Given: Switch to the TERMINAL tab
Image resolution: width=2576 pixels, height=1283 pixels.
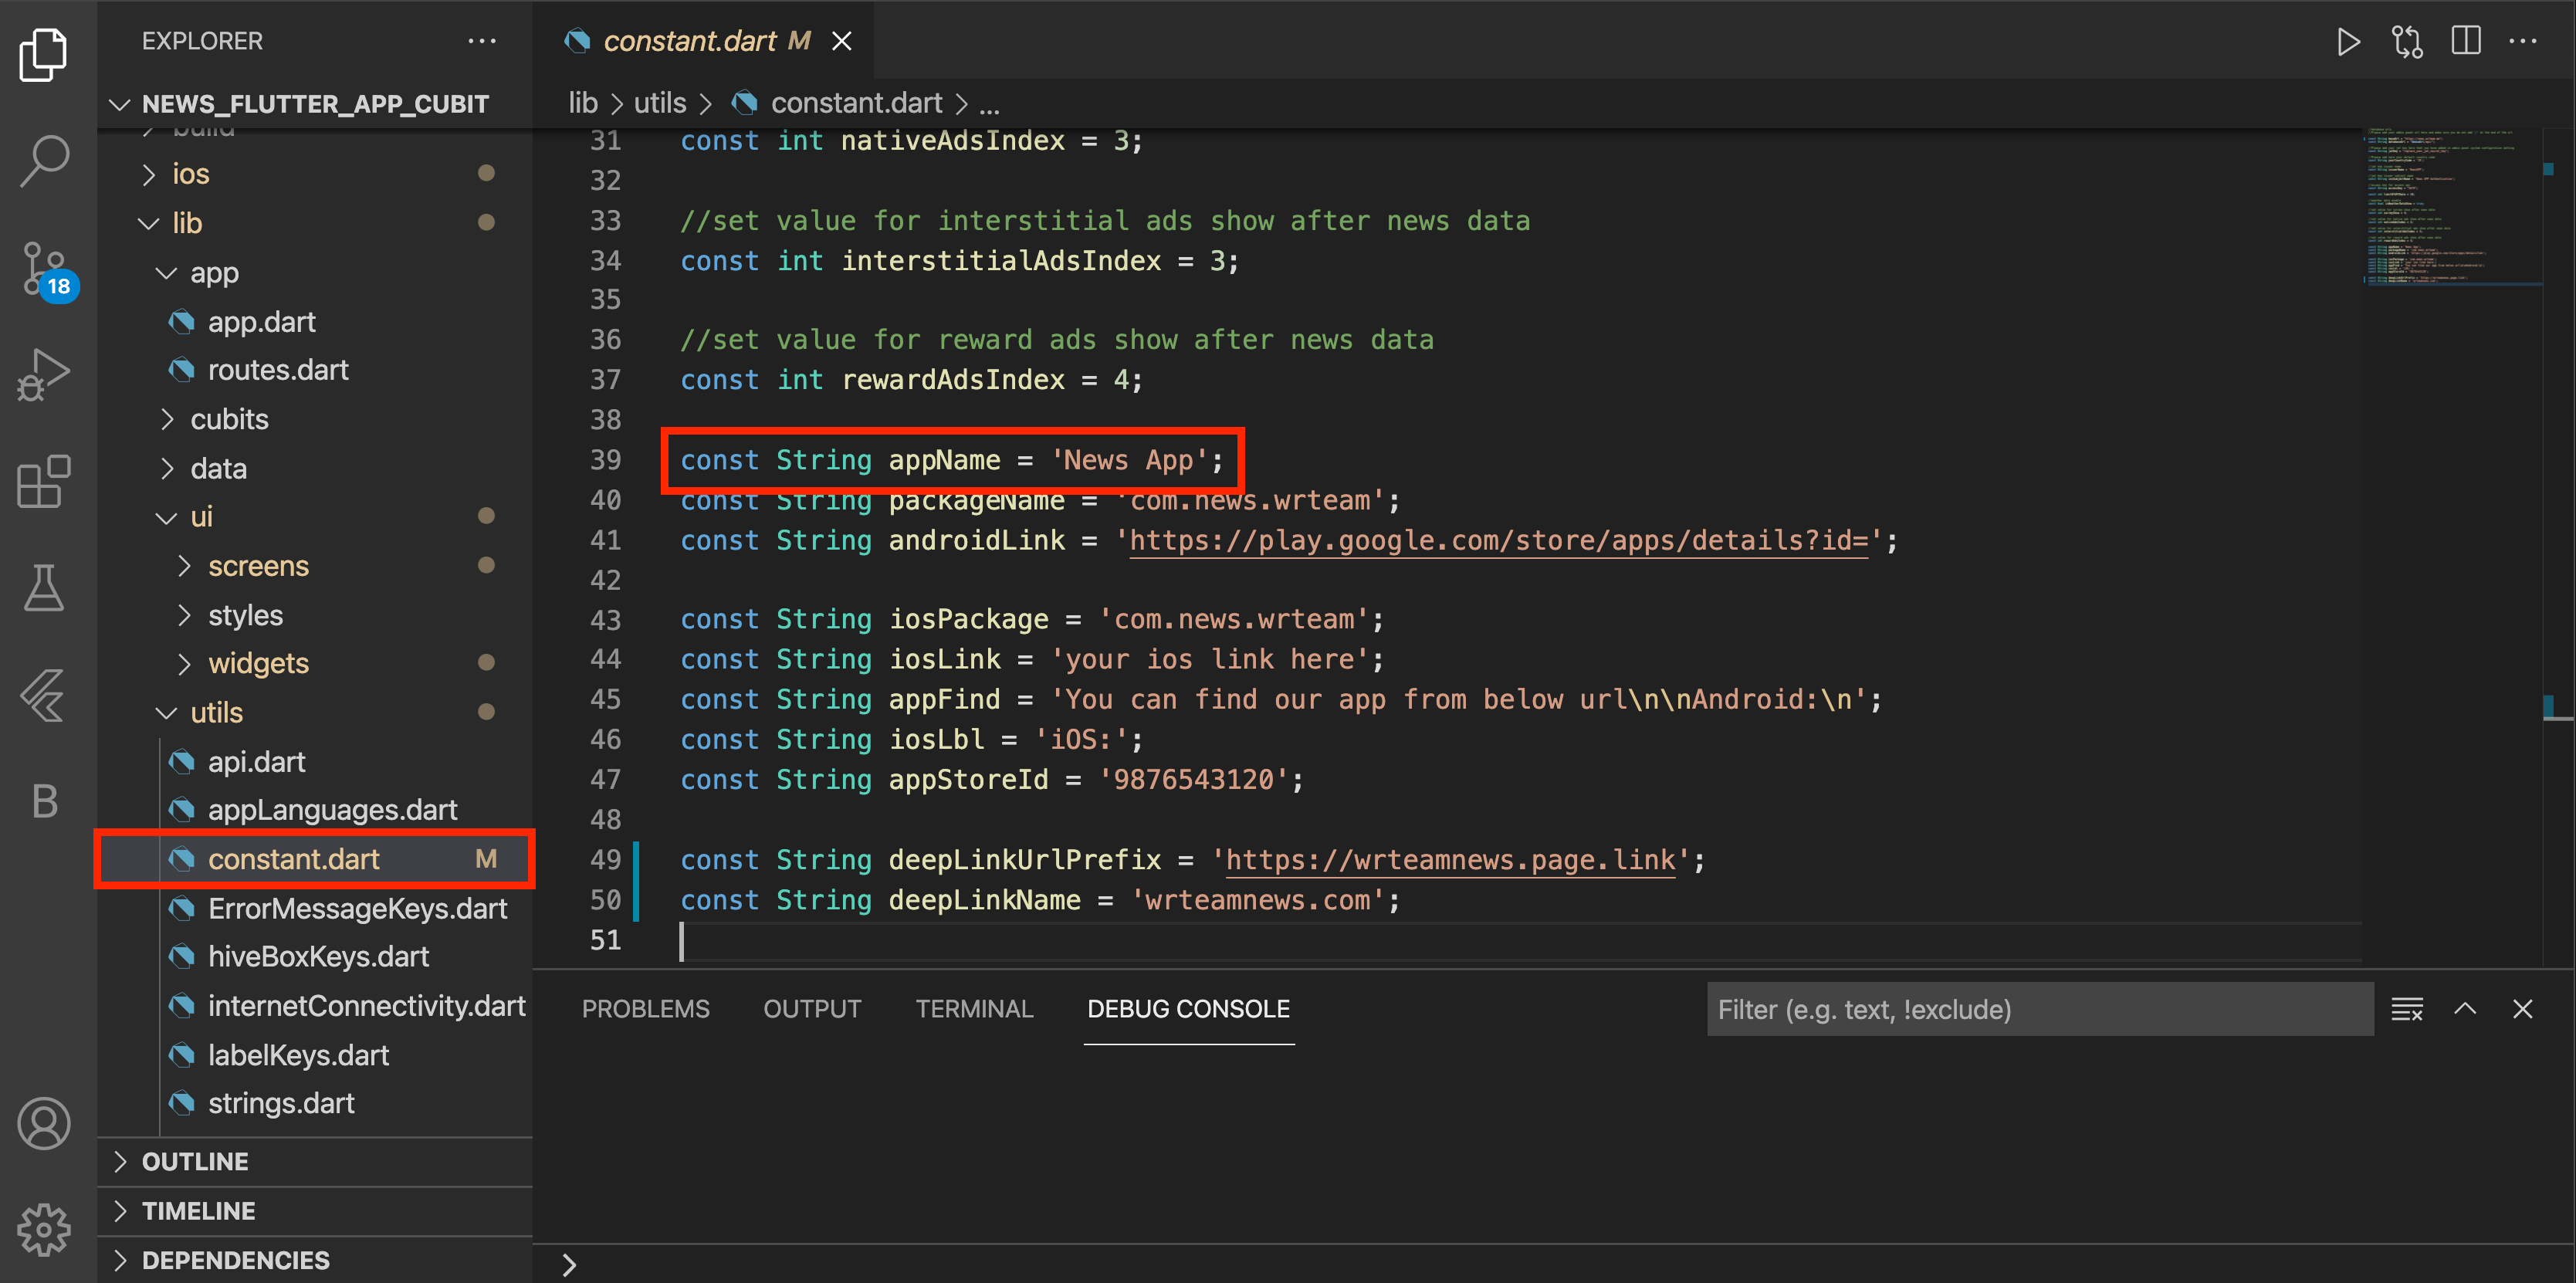Looking at the screenshot, I should tap(974, 1009).
